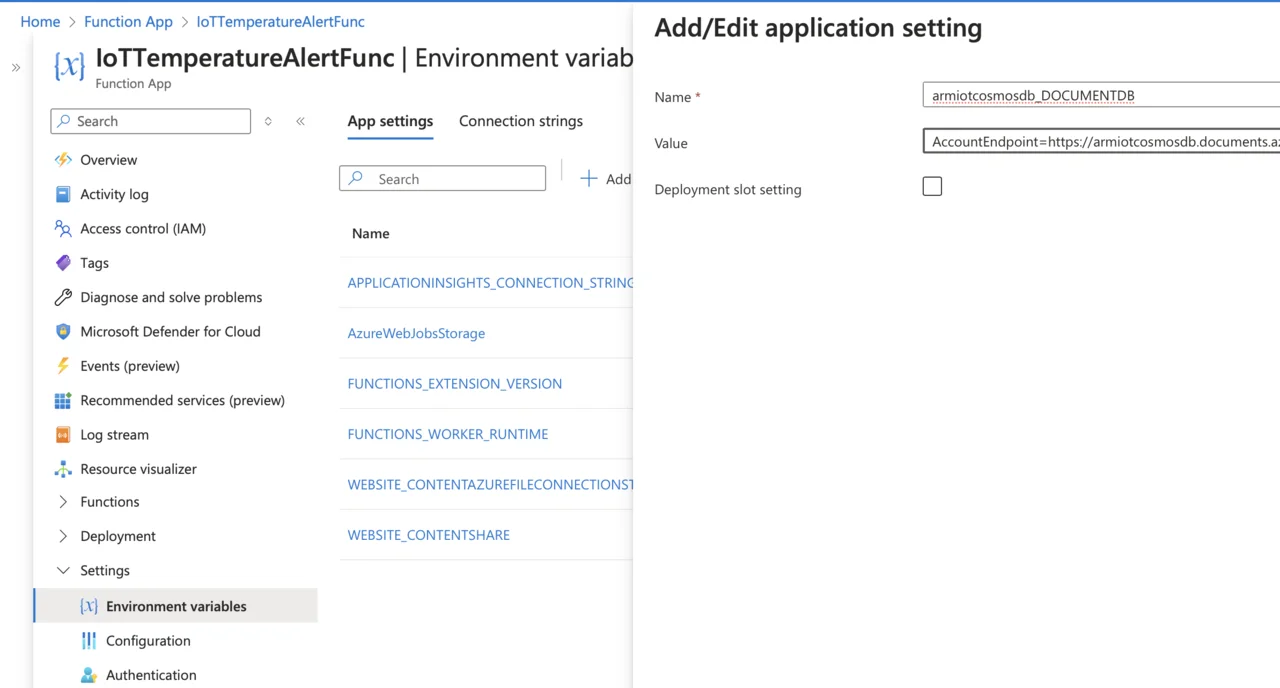Collapse the Settings section
Image resolution: width=1280 pixels, height=688 pixels.
coord(63,571)
